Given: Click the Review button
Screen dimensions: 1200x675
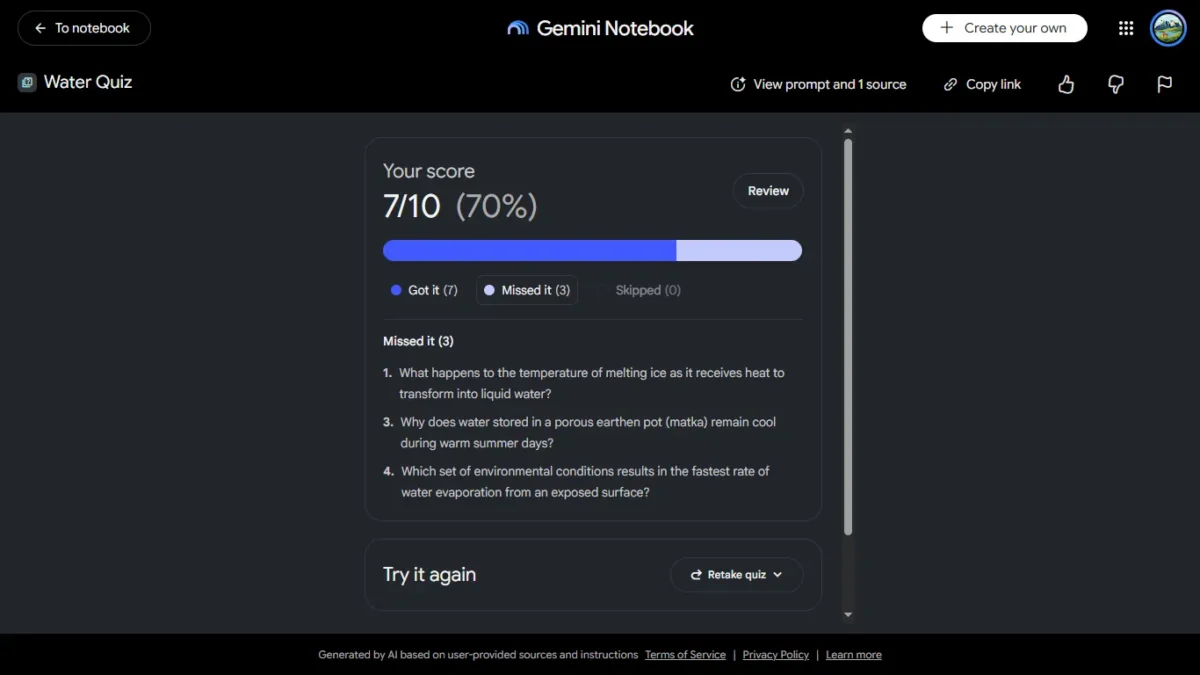Looking at the screenshot, I should (768, 190).
